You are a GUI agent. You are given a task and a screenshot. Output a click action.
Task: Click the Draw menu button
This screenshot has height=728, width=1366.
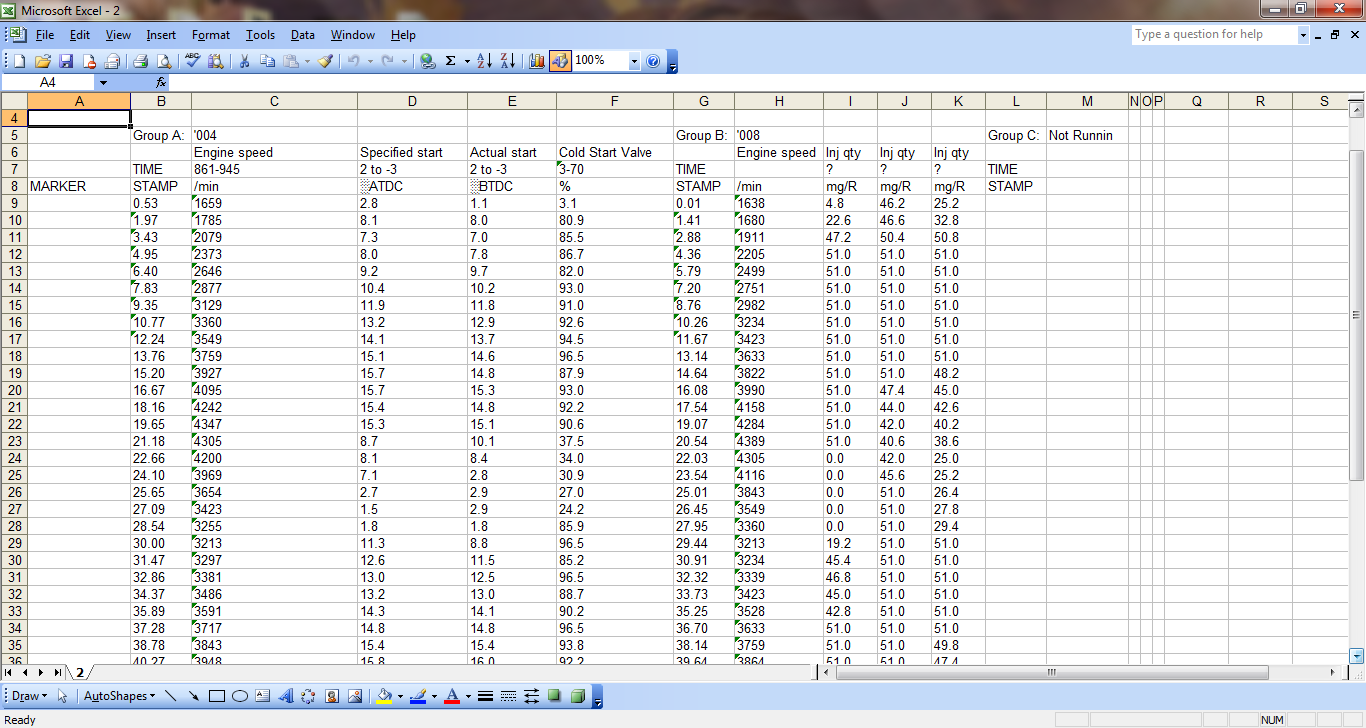pos(27,696)
